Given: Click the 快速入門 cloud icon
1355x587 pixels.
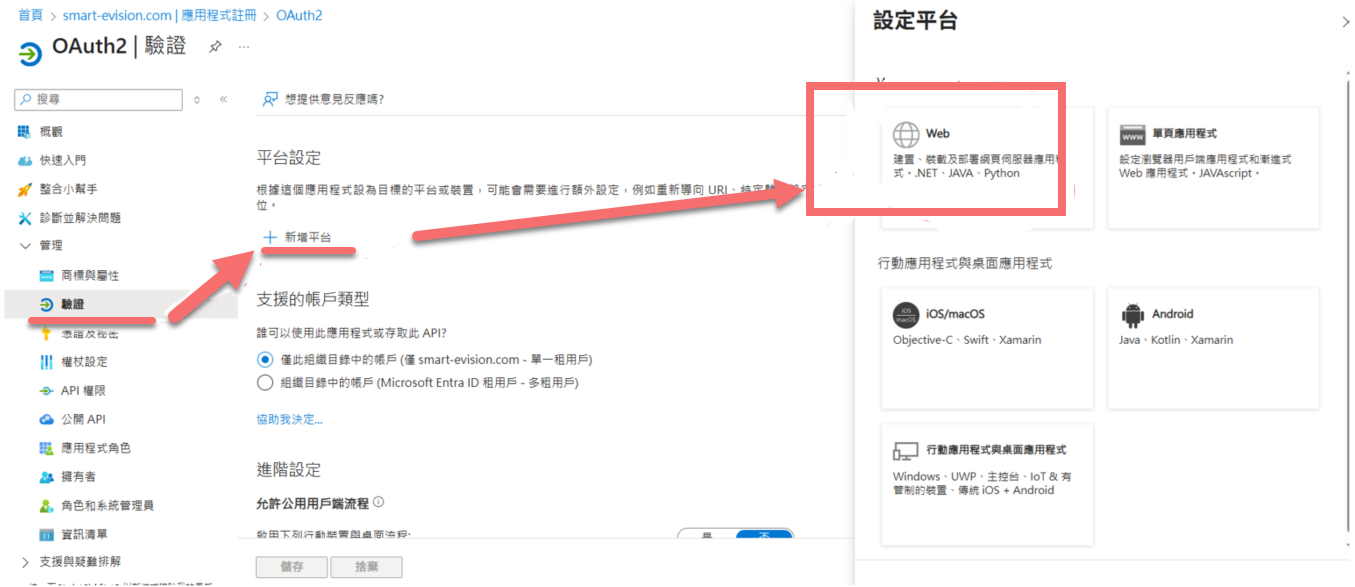Looking at the screenshot, I should pyautogui.click(x=24, y=160).
